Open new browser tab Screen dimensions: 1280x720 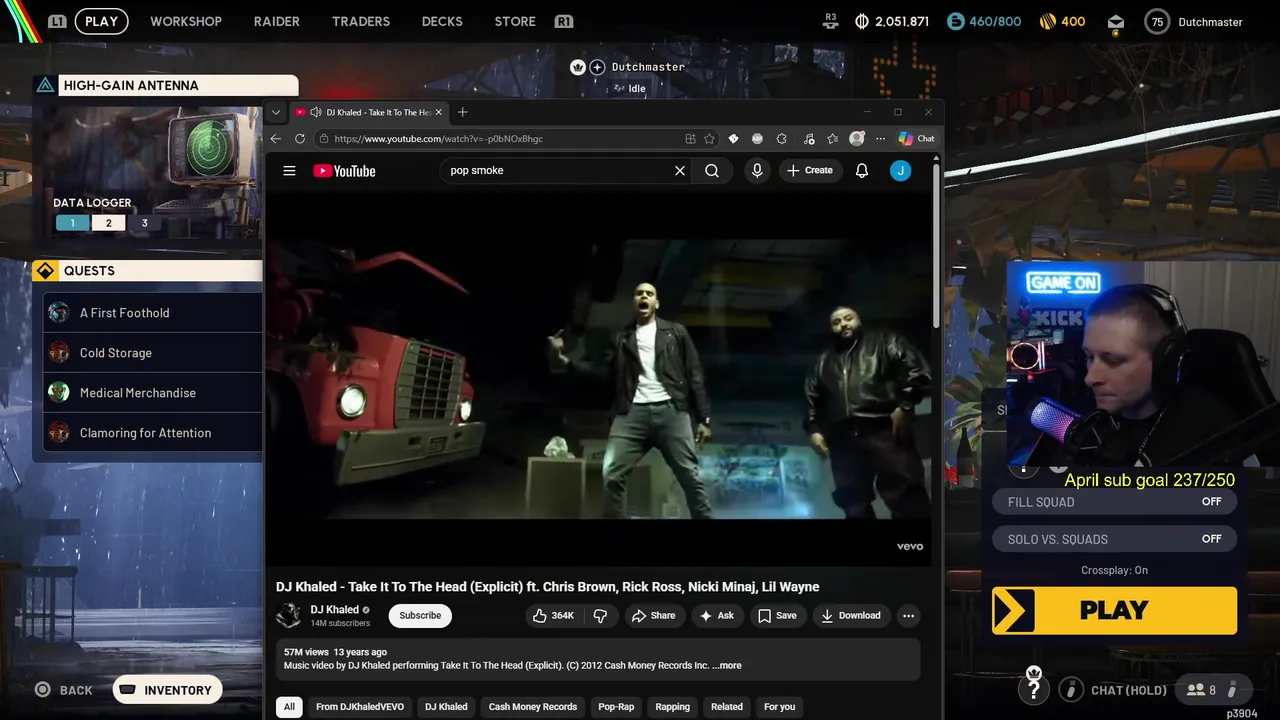[462, 112]
